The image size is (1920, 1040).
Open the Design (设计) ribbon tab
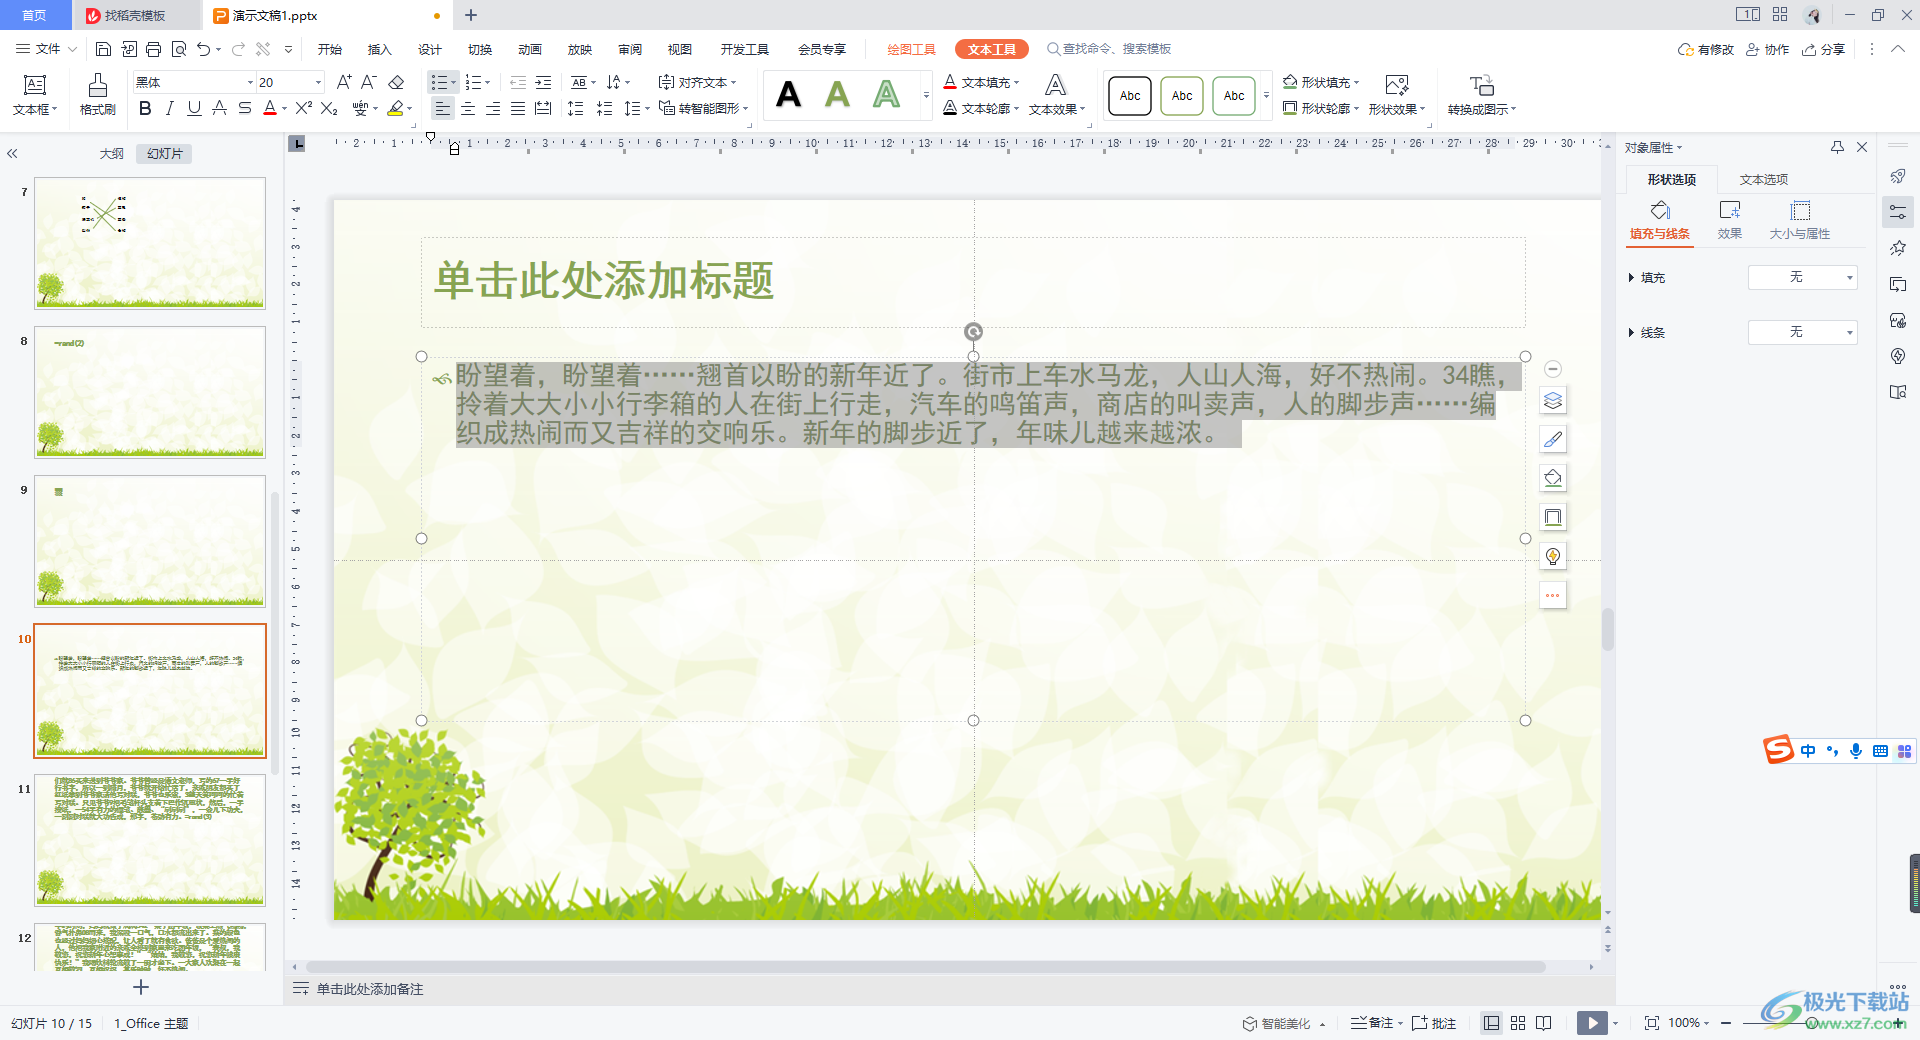(x=430, y=49)
